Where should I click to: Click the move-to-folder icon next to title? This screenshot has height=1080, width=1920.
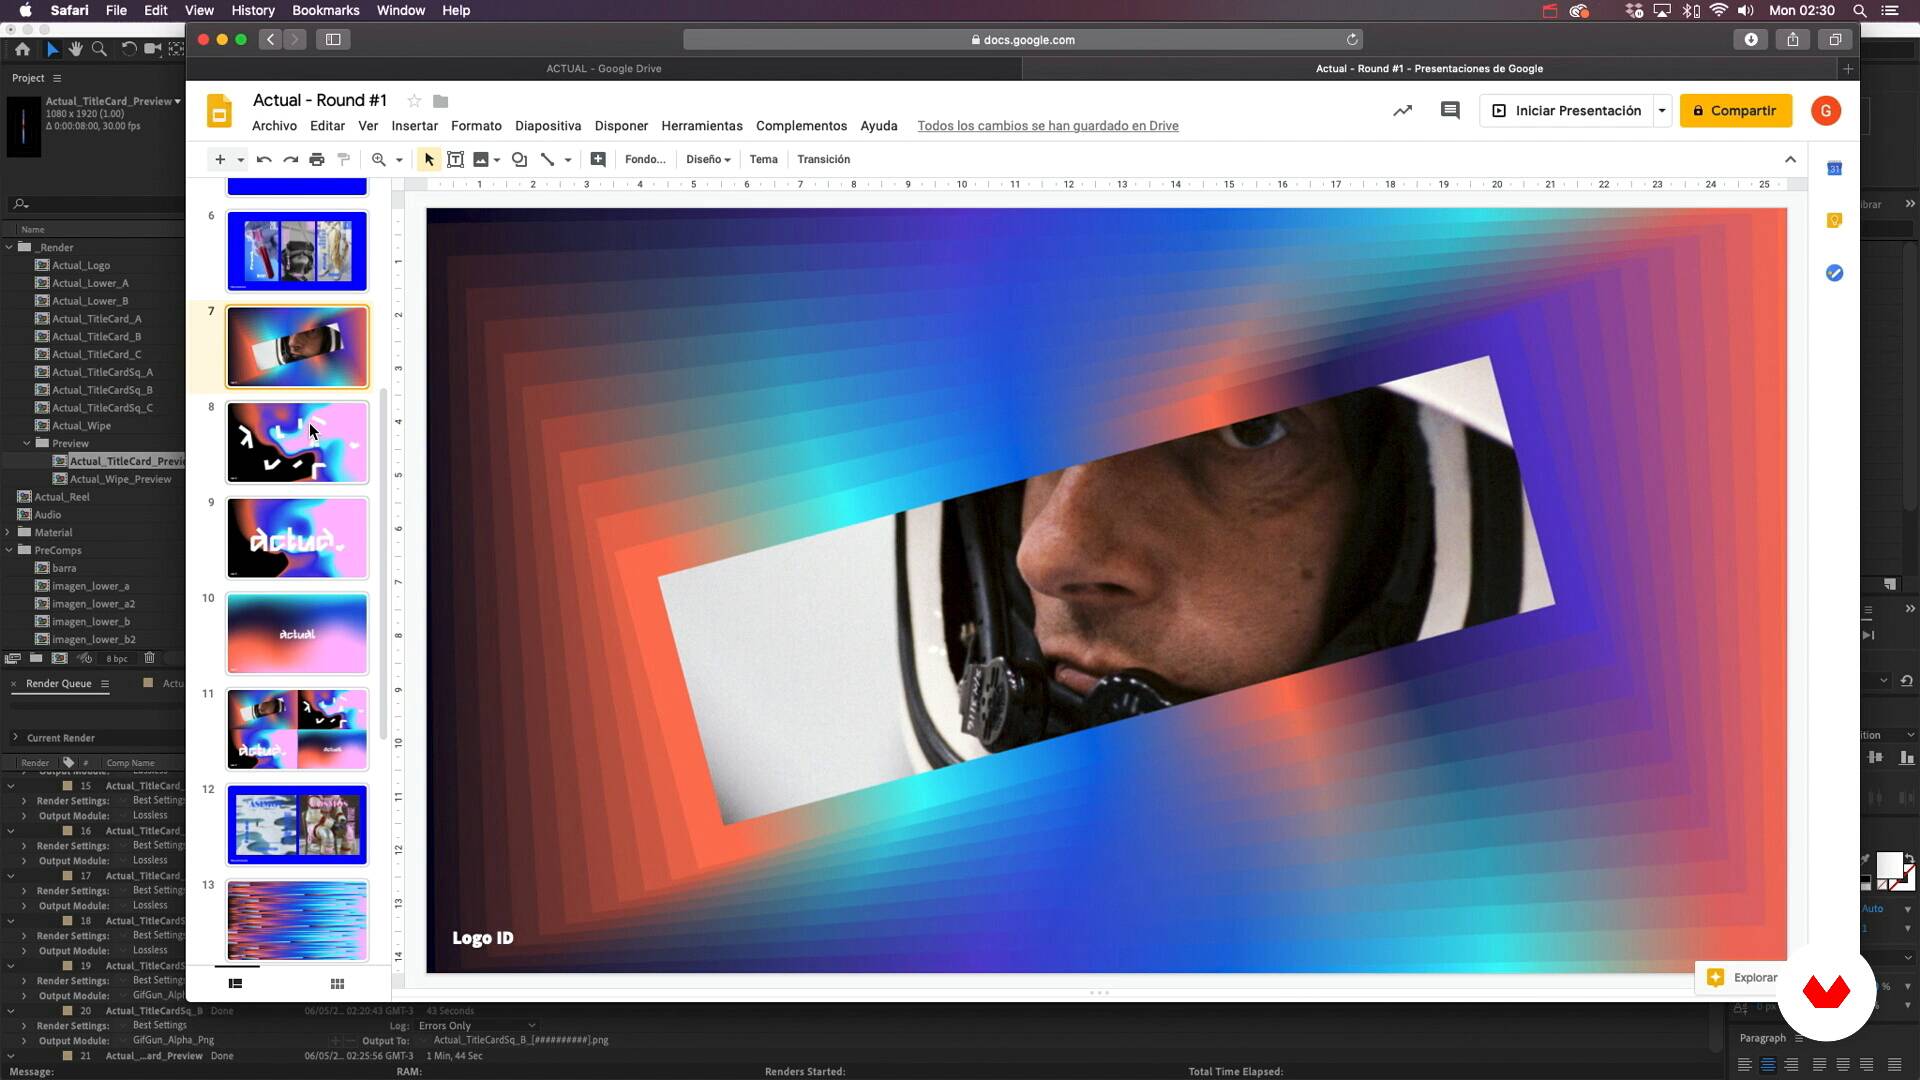tap(440, 101)
